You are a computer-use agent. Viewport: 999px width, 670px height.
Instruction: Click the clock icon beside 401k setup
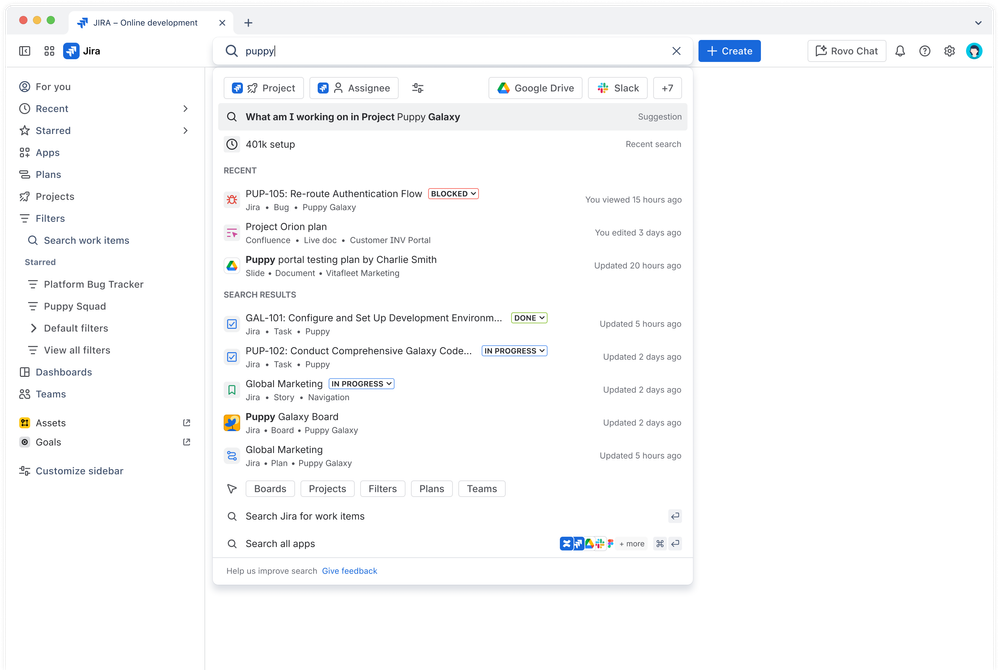point(232,145)
